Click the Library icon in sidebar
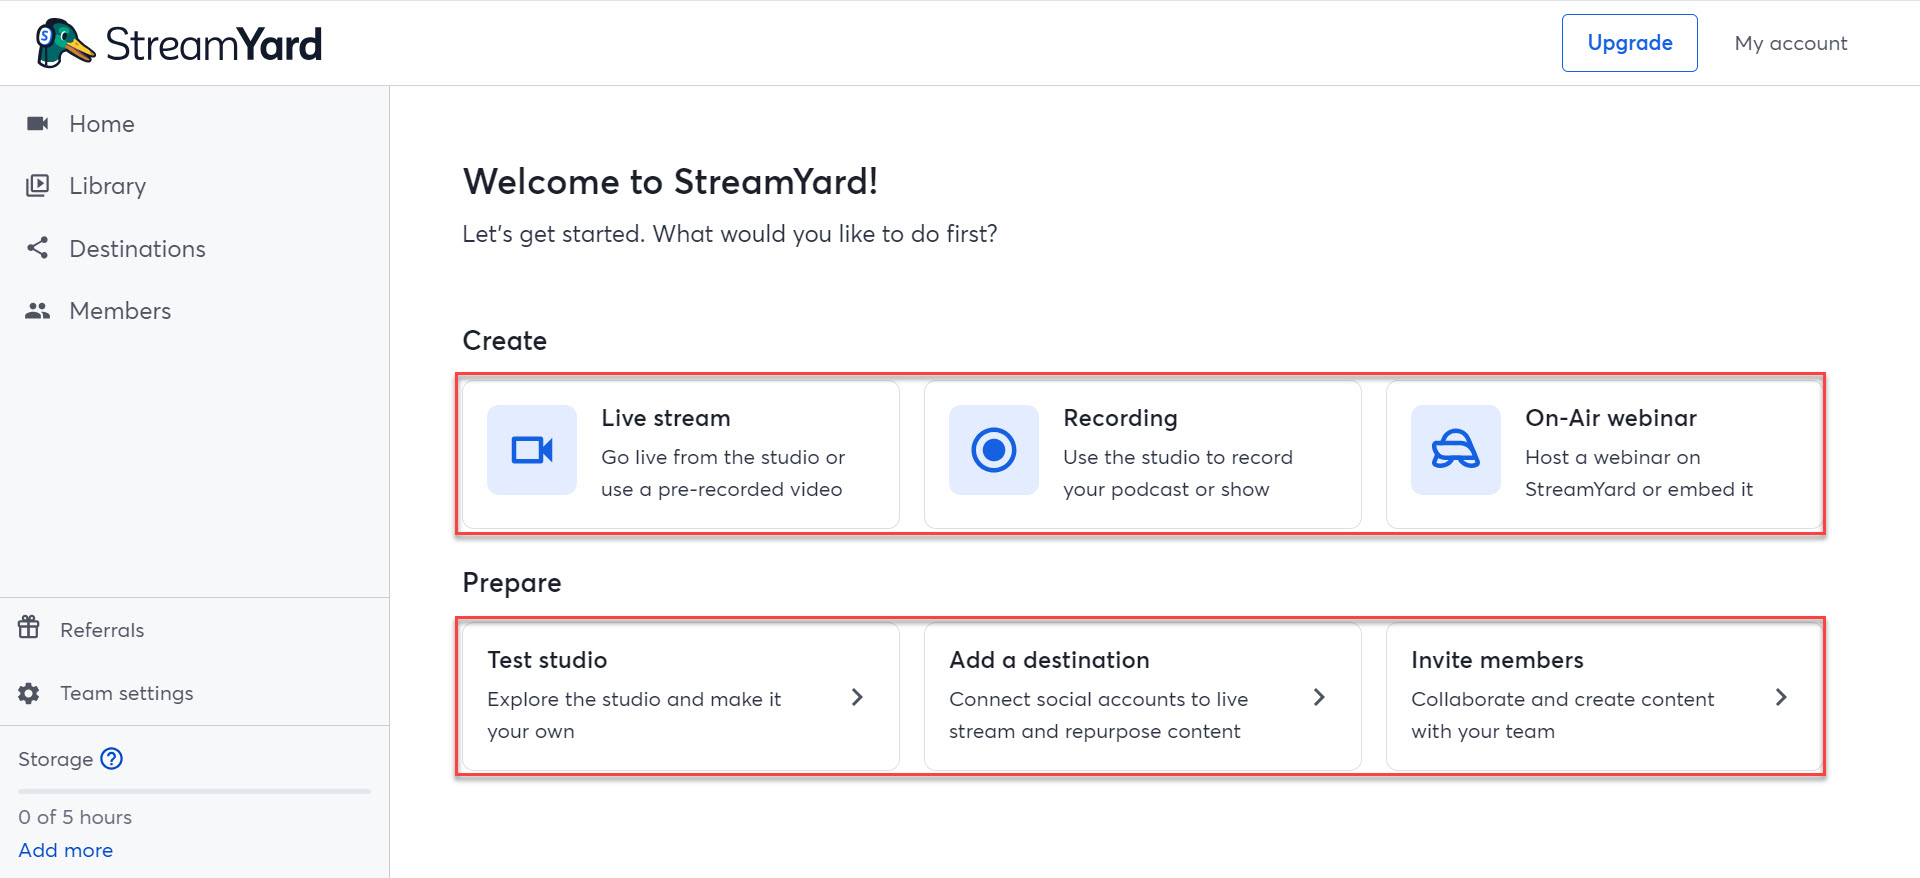 37,185
